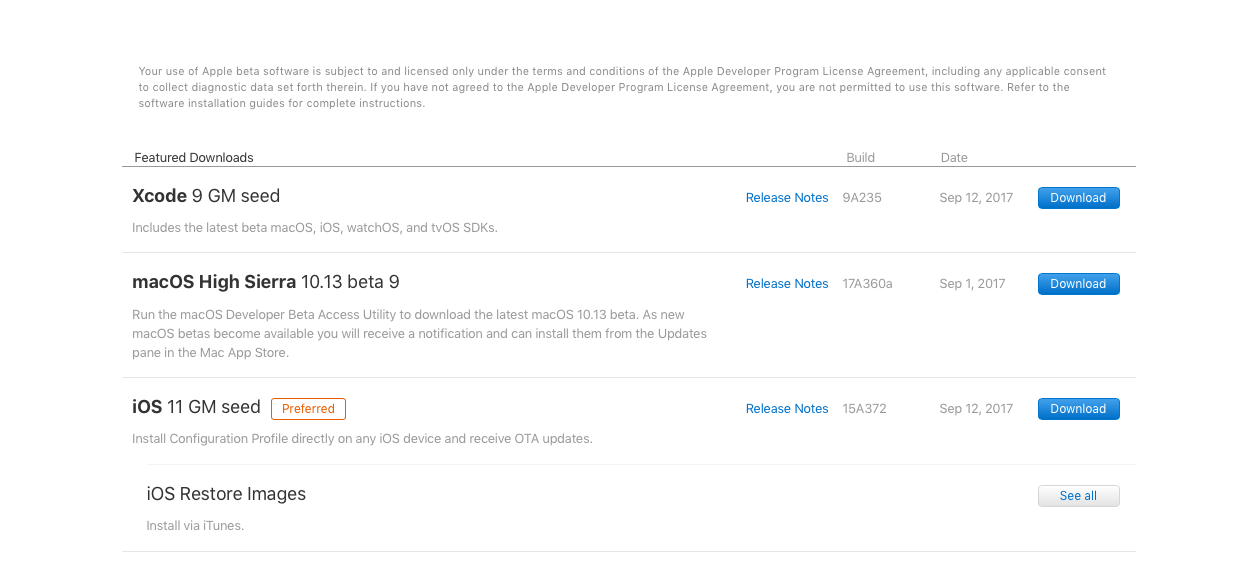Click See all for iOS Restore Images
The image size is (1258, 564).
[1078, 496]
